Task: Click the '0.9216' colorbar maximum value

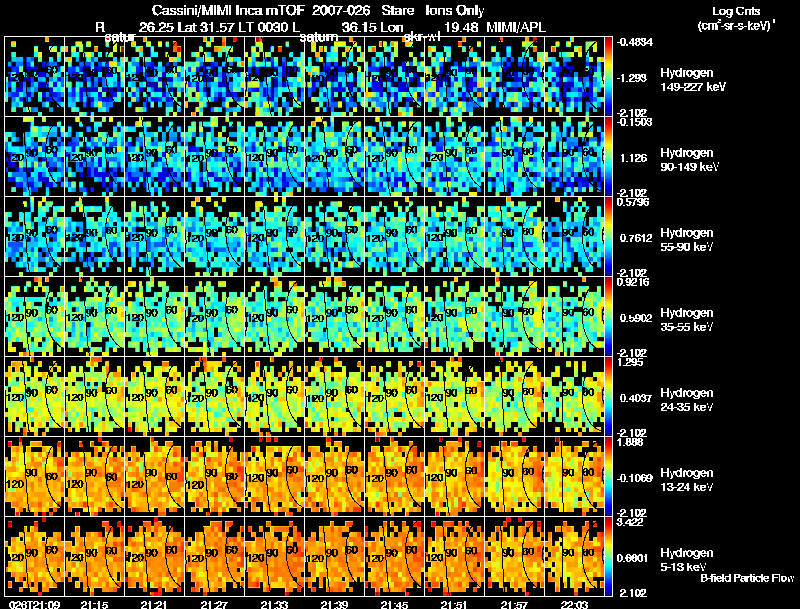Action: pyautogui.click(x=633, y=282)
